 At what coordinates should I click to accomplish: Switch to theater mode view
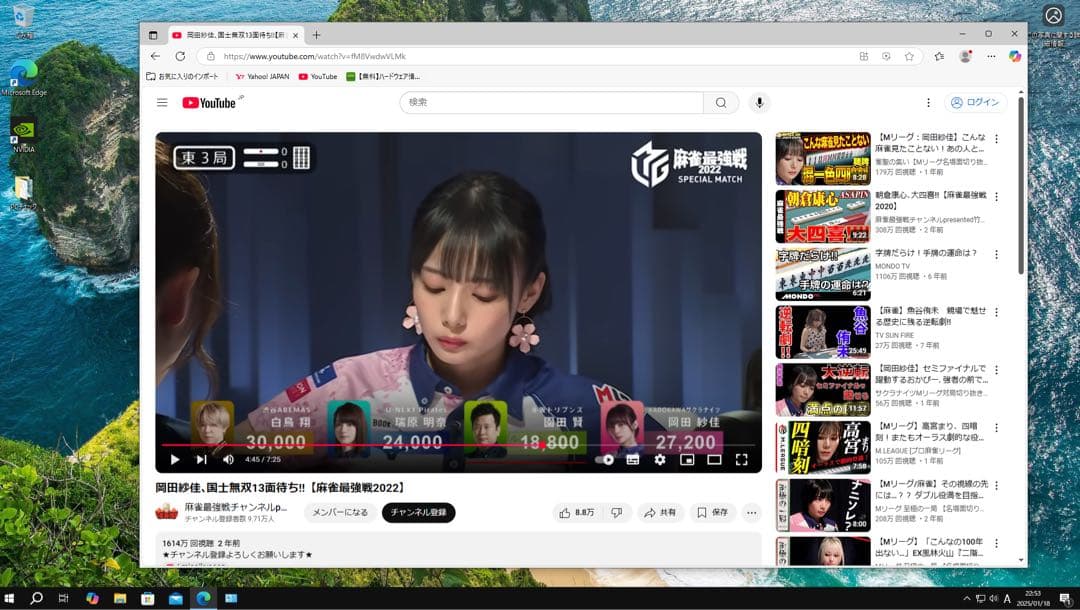(x=714, y=460)
